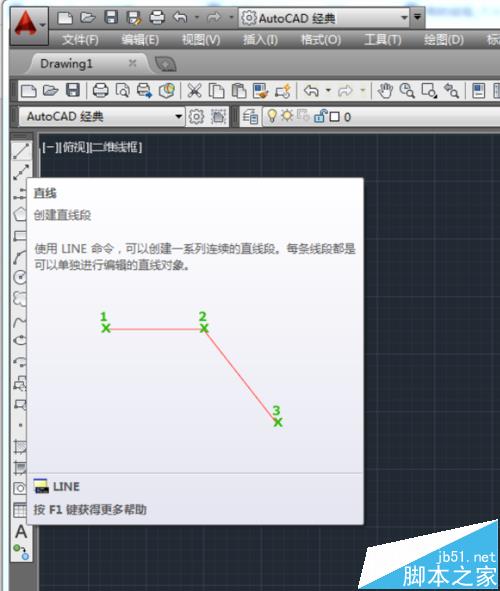Viewport: 500px width, 591px height.
Task: Click the [俯视] view control
Action: coord(75,147)
